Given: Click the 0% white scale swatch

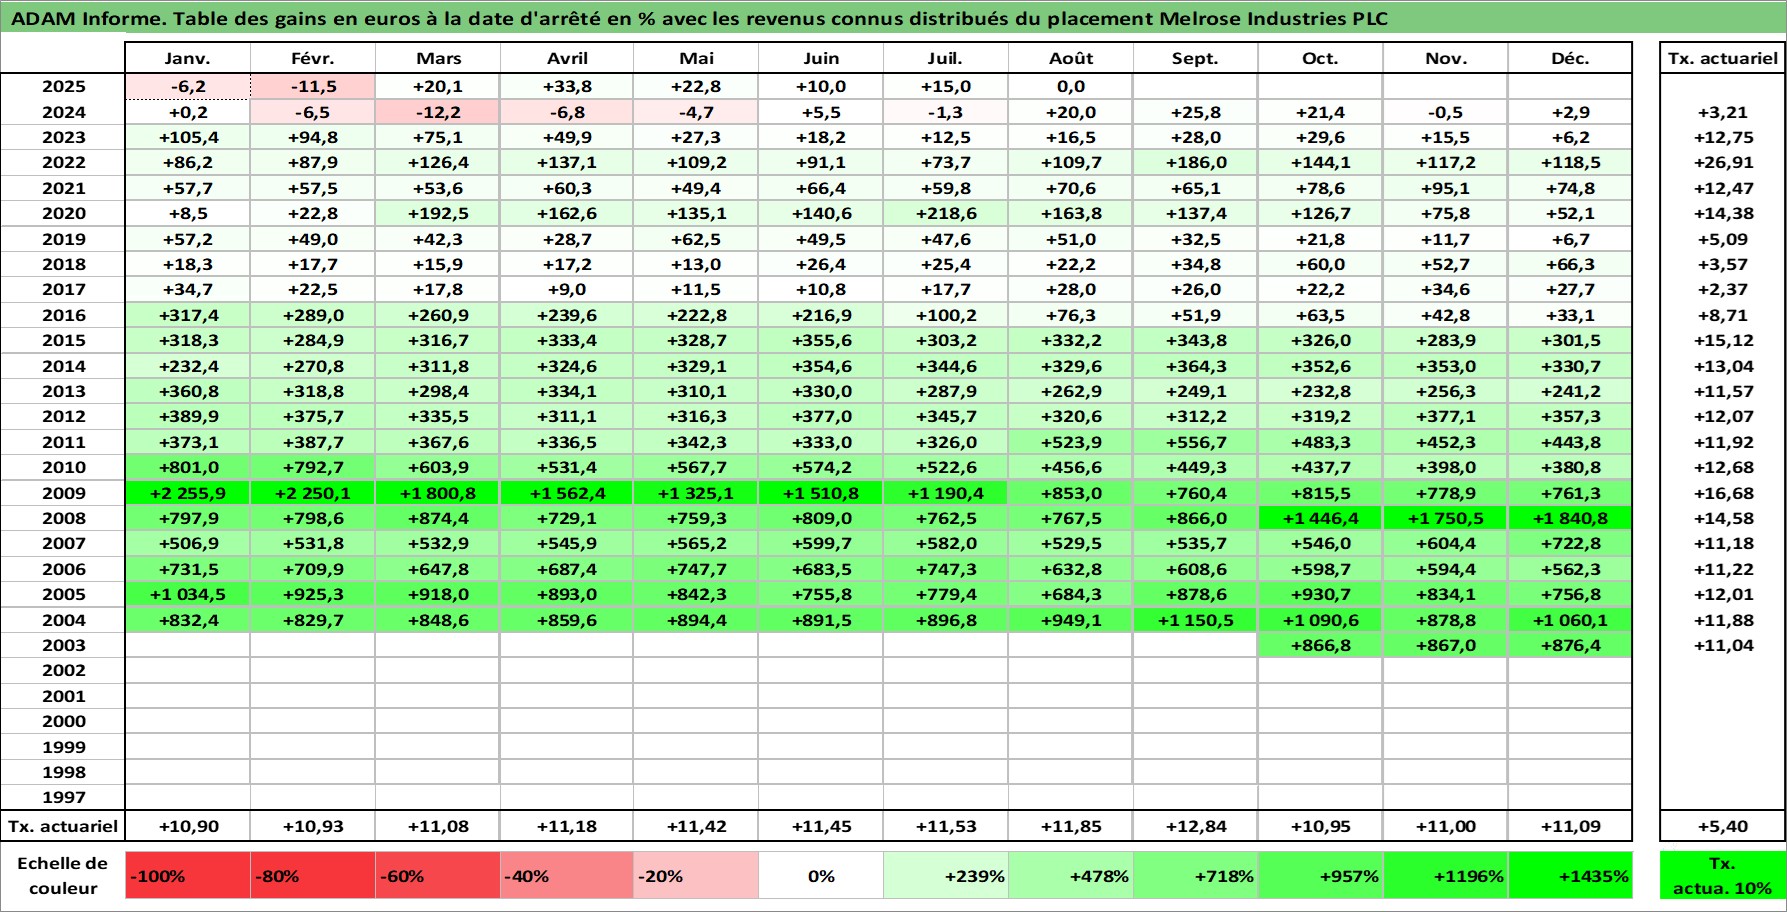Looking at the screenshot, I should (821, 876).
